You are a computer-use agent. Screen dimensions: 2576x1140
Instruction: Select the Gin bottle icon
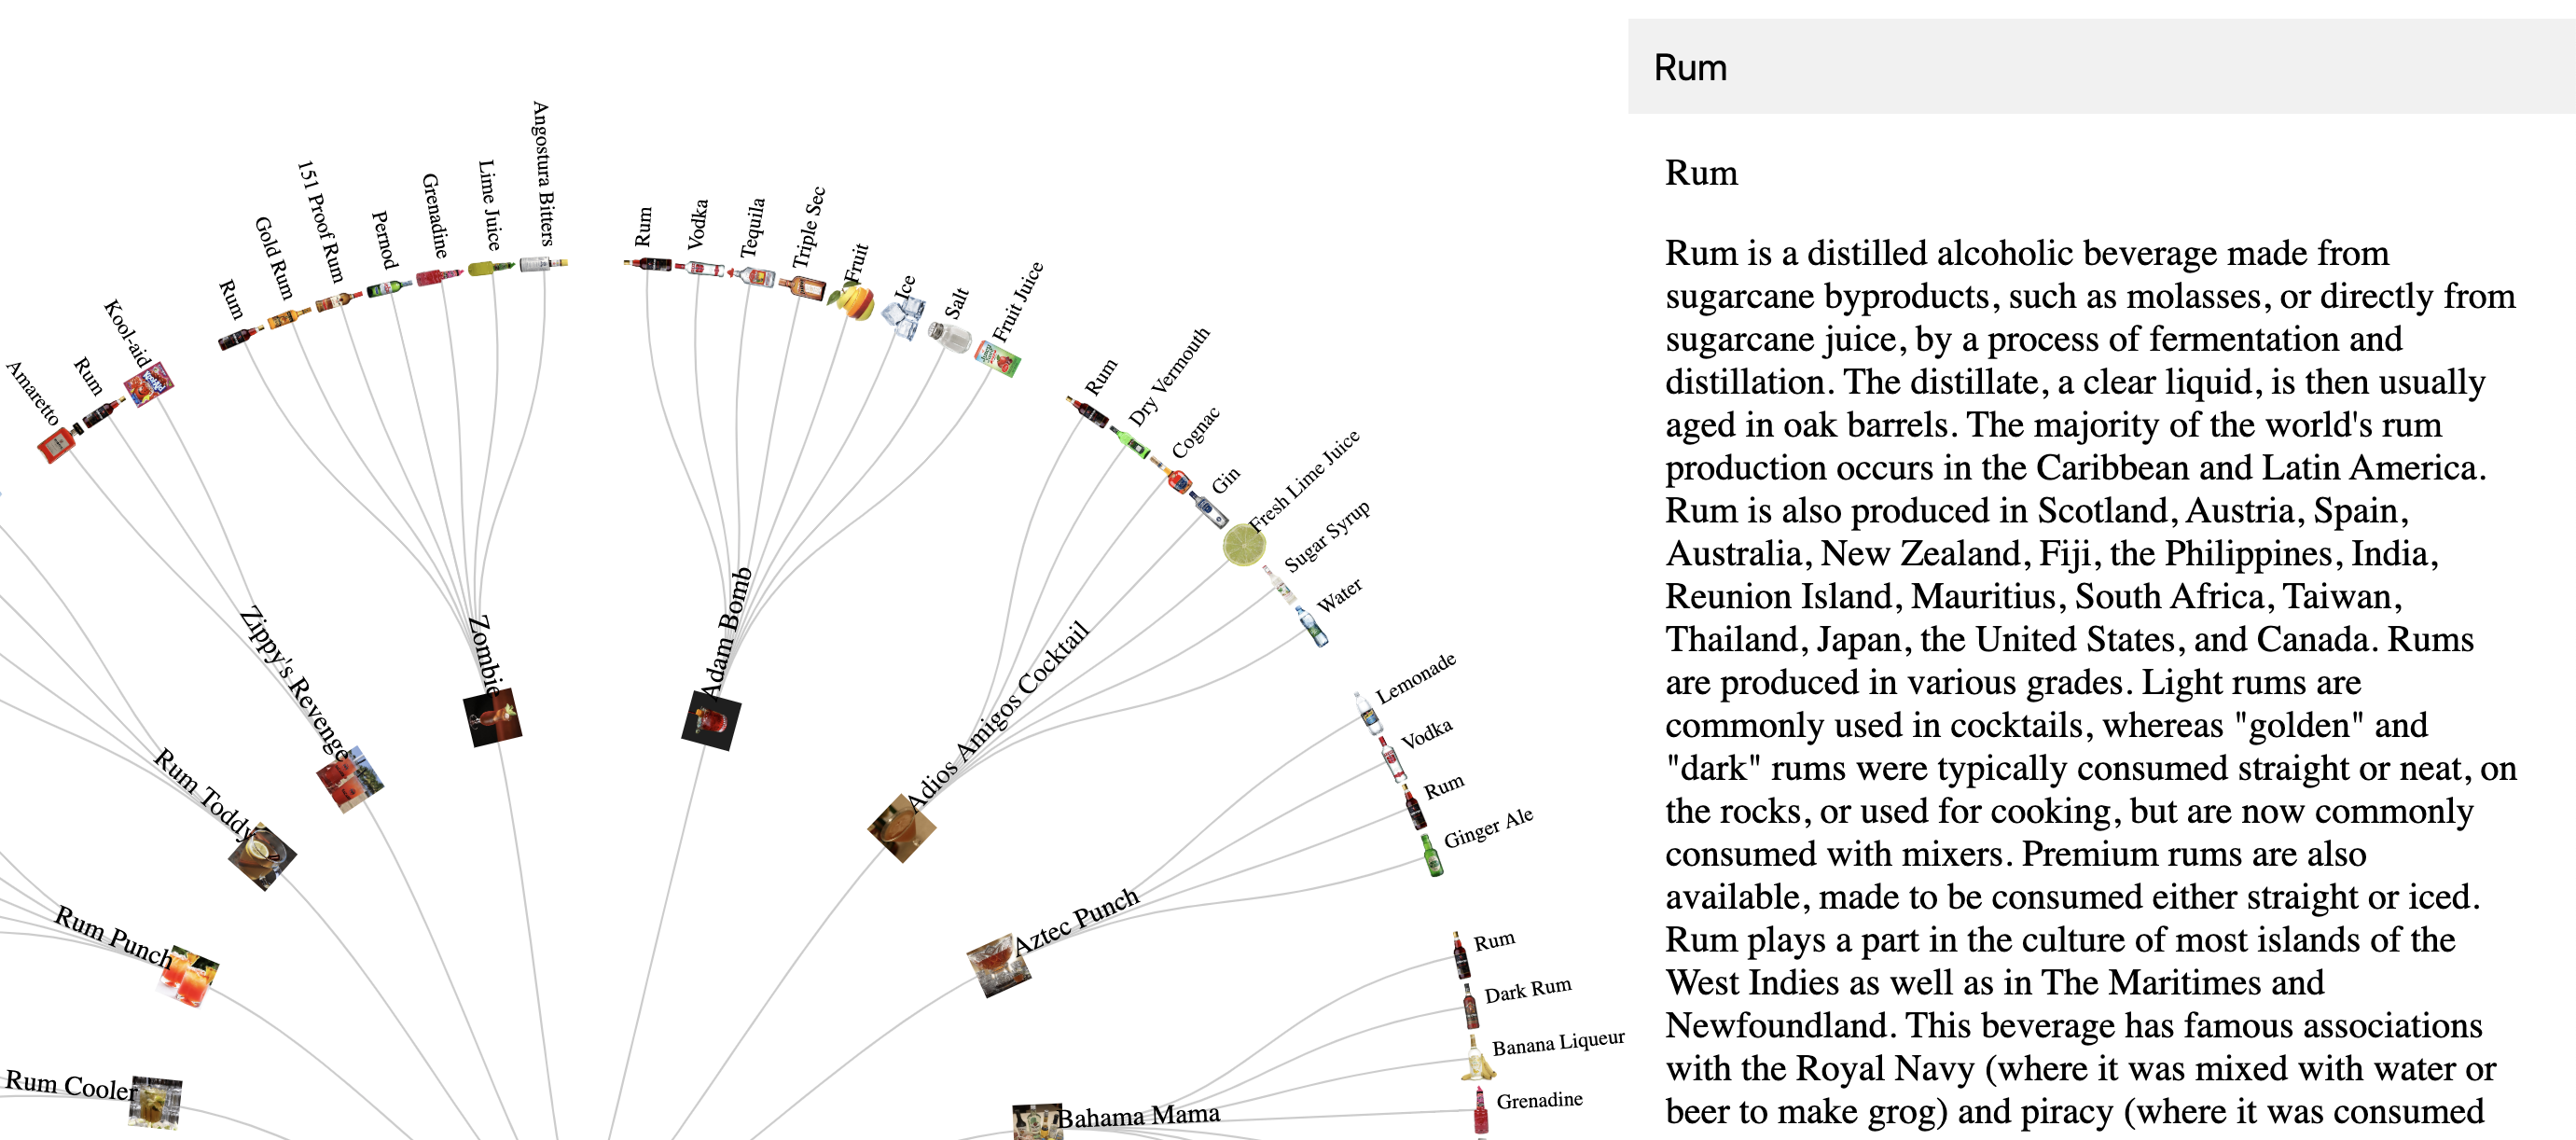click(x=1209, y=509)
